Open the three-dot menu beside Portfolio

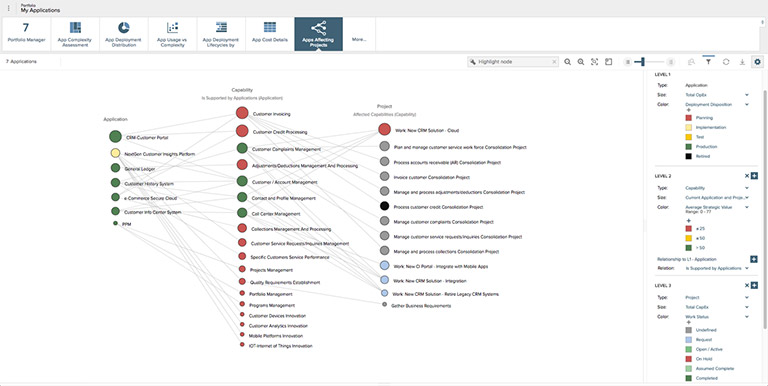click(x=8, y=8)
